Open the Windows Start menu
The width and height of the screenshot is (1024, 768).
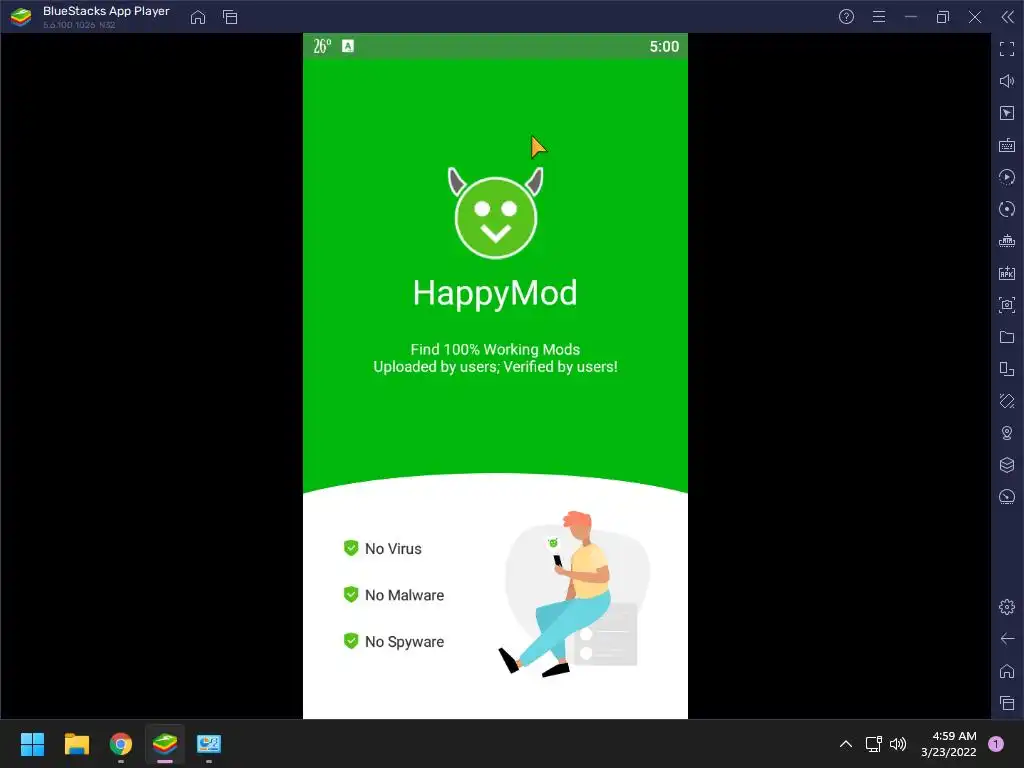click(32, 744)
